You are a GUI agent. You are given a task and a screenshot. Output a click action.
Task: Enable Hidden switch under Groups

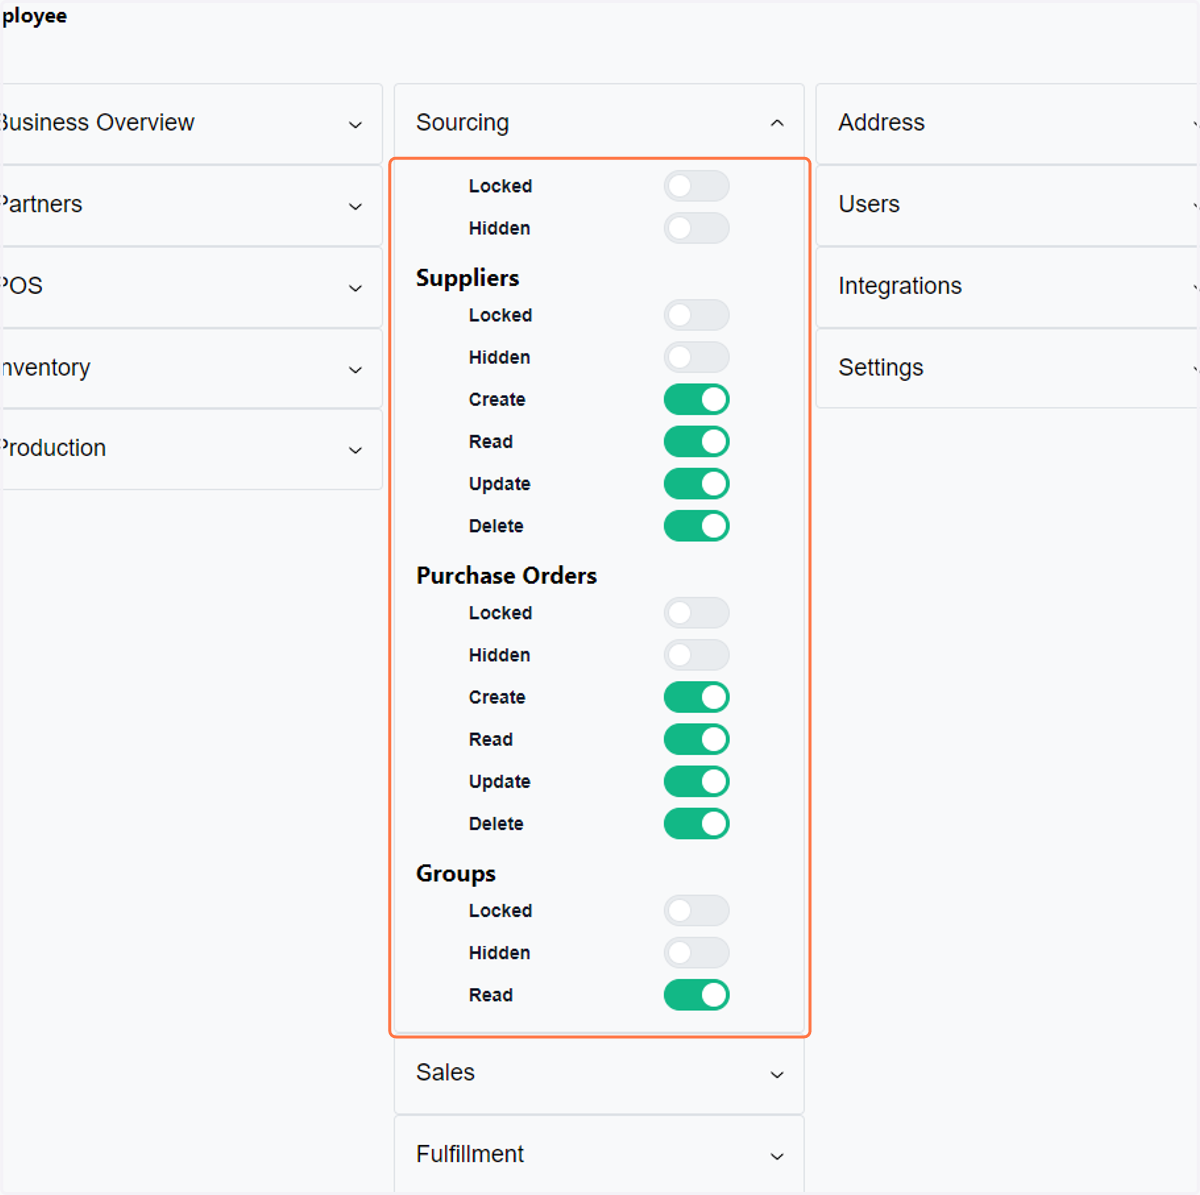[697, 953]
